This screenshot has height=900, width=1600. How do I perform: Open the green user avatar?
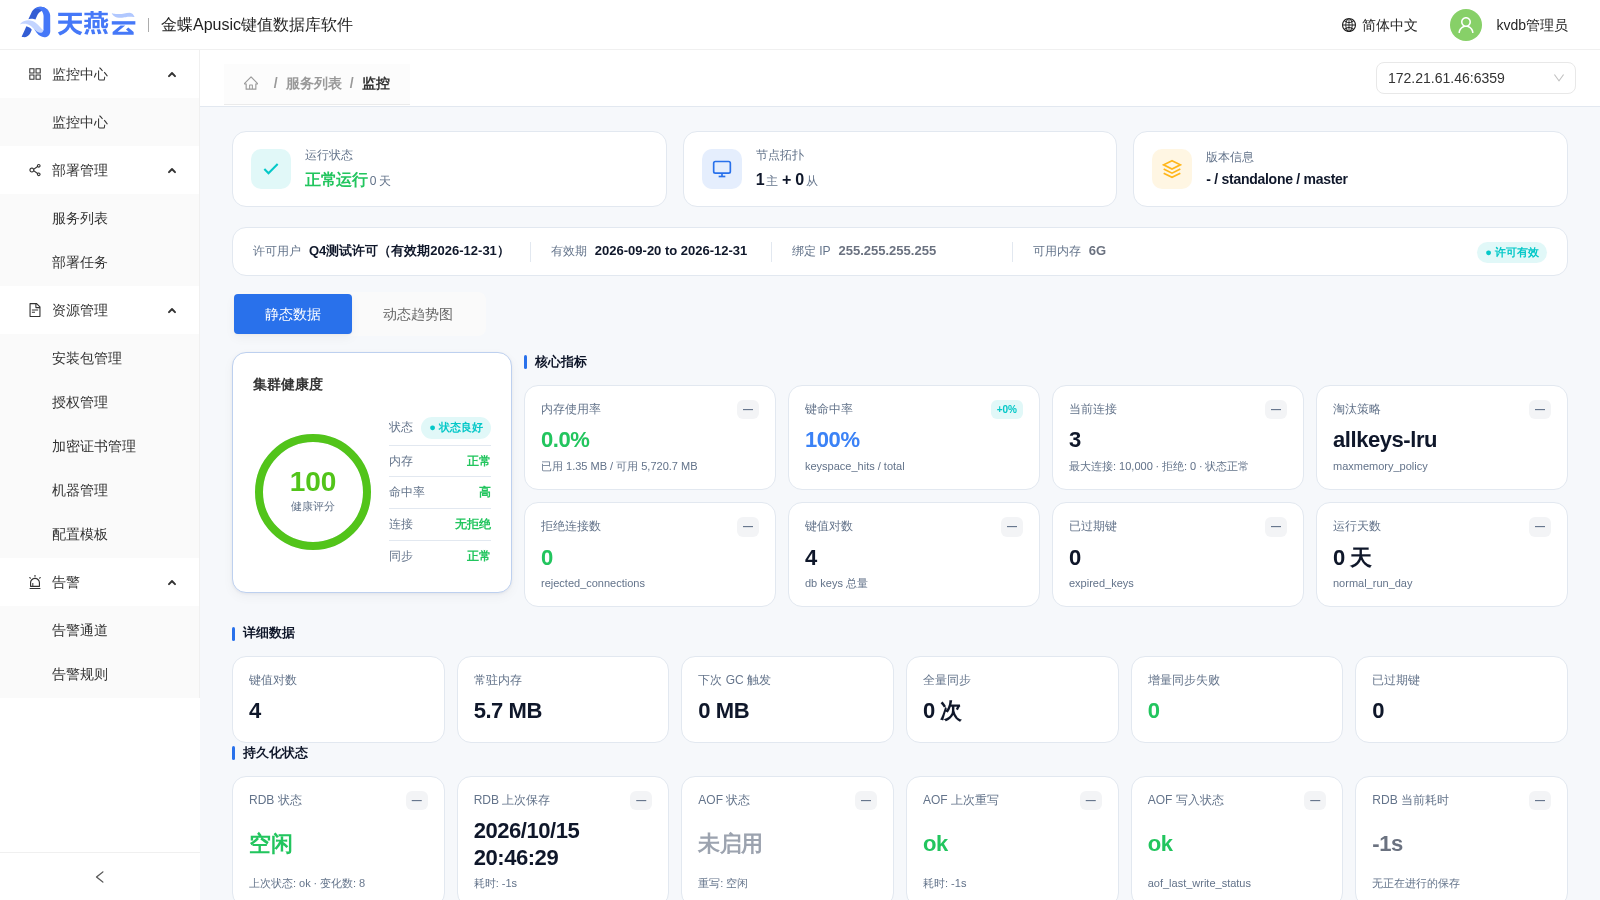point(1466,25)
